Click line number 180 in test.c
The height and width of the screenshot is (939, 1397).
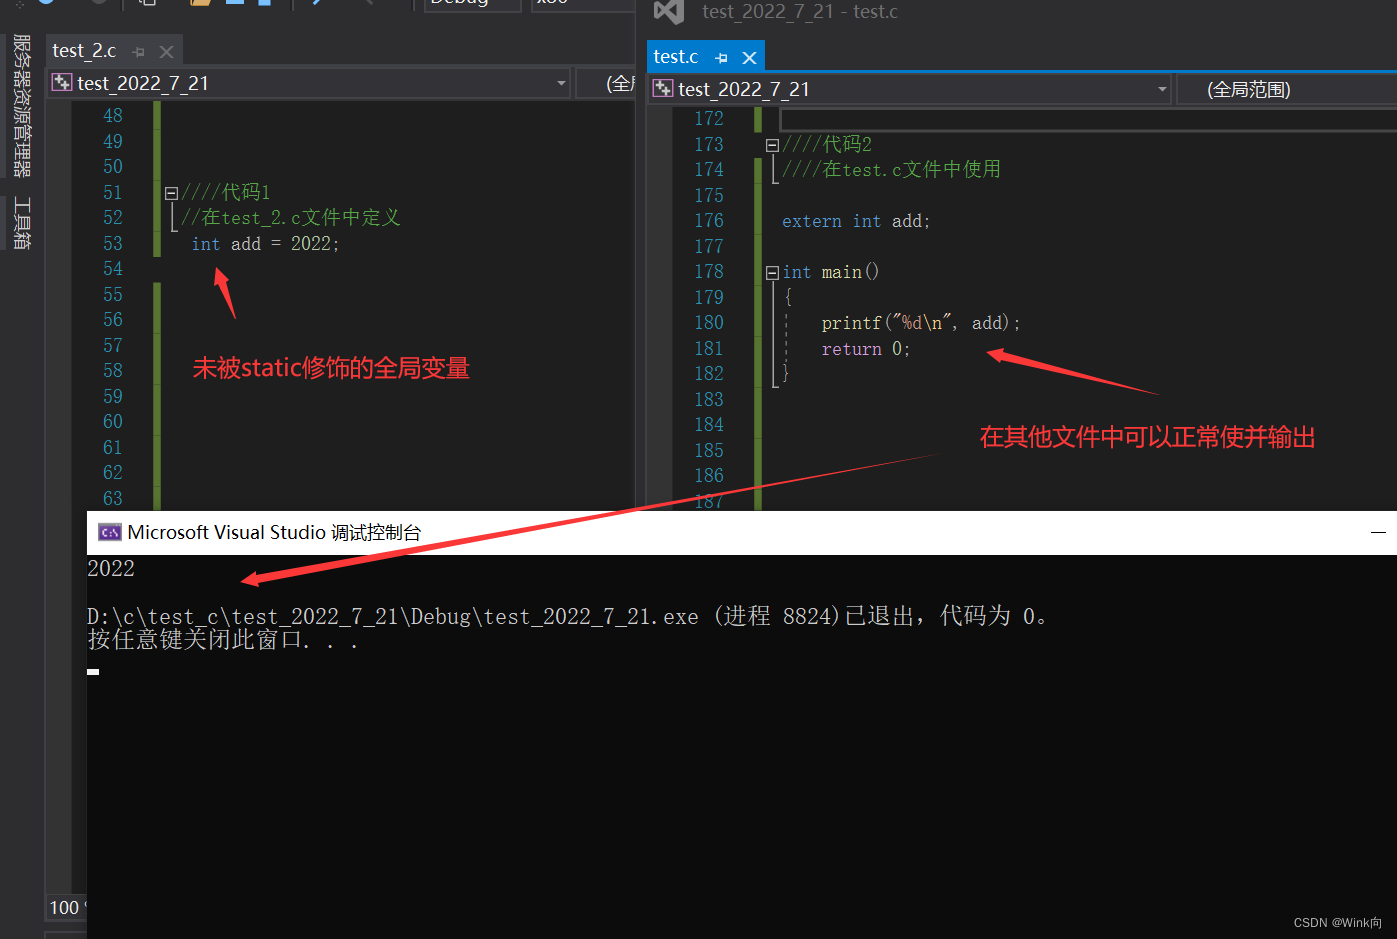point(709,323)
